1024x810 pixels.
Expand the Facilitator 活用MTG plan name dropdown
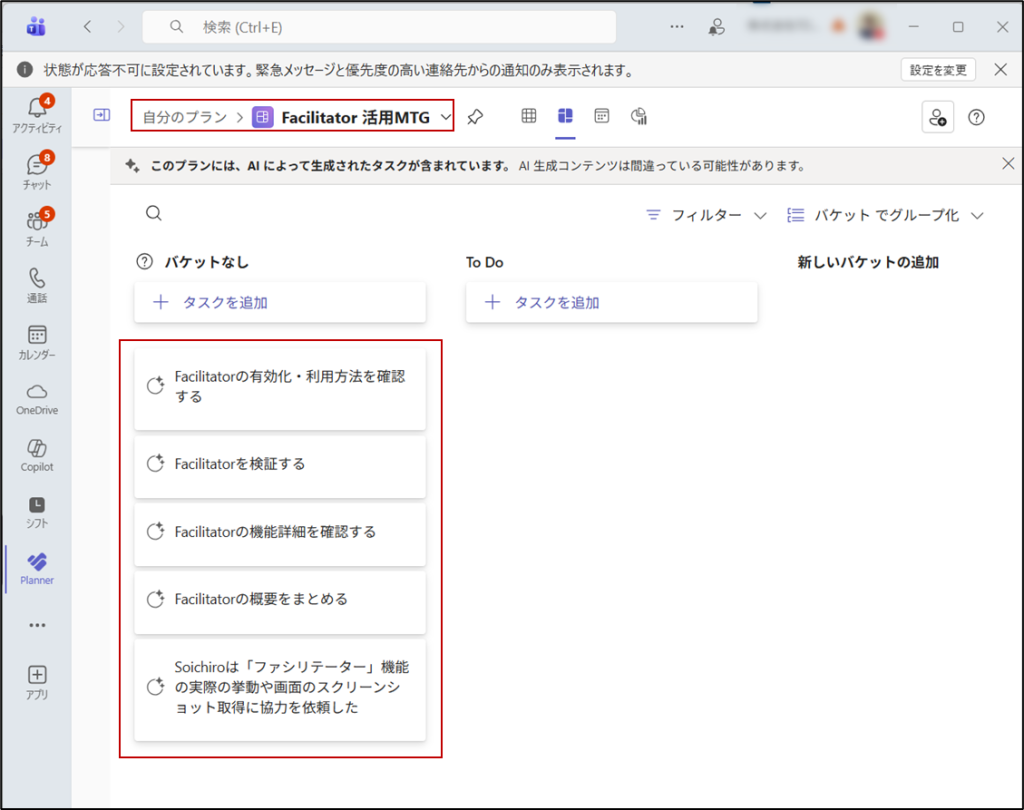tap(445, 118)
